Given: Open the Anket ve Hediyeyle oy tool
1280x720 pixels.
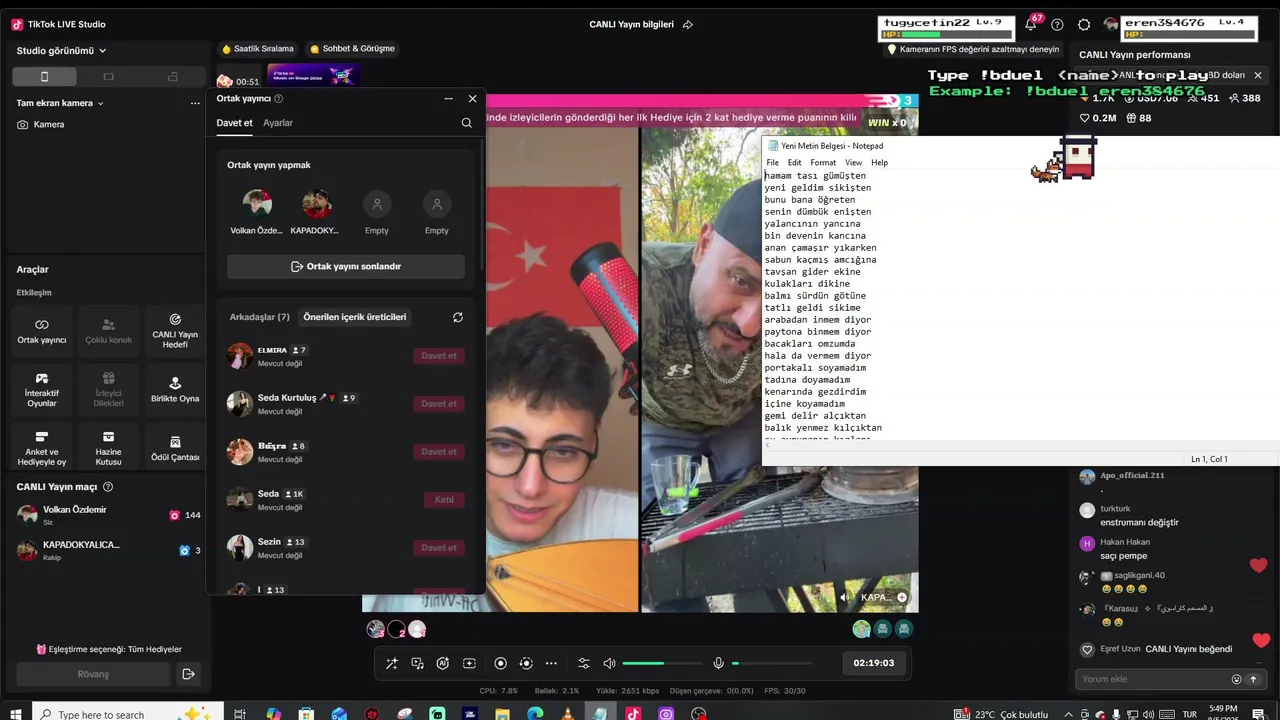Looking at the screenshot, I should coord(42,449).
